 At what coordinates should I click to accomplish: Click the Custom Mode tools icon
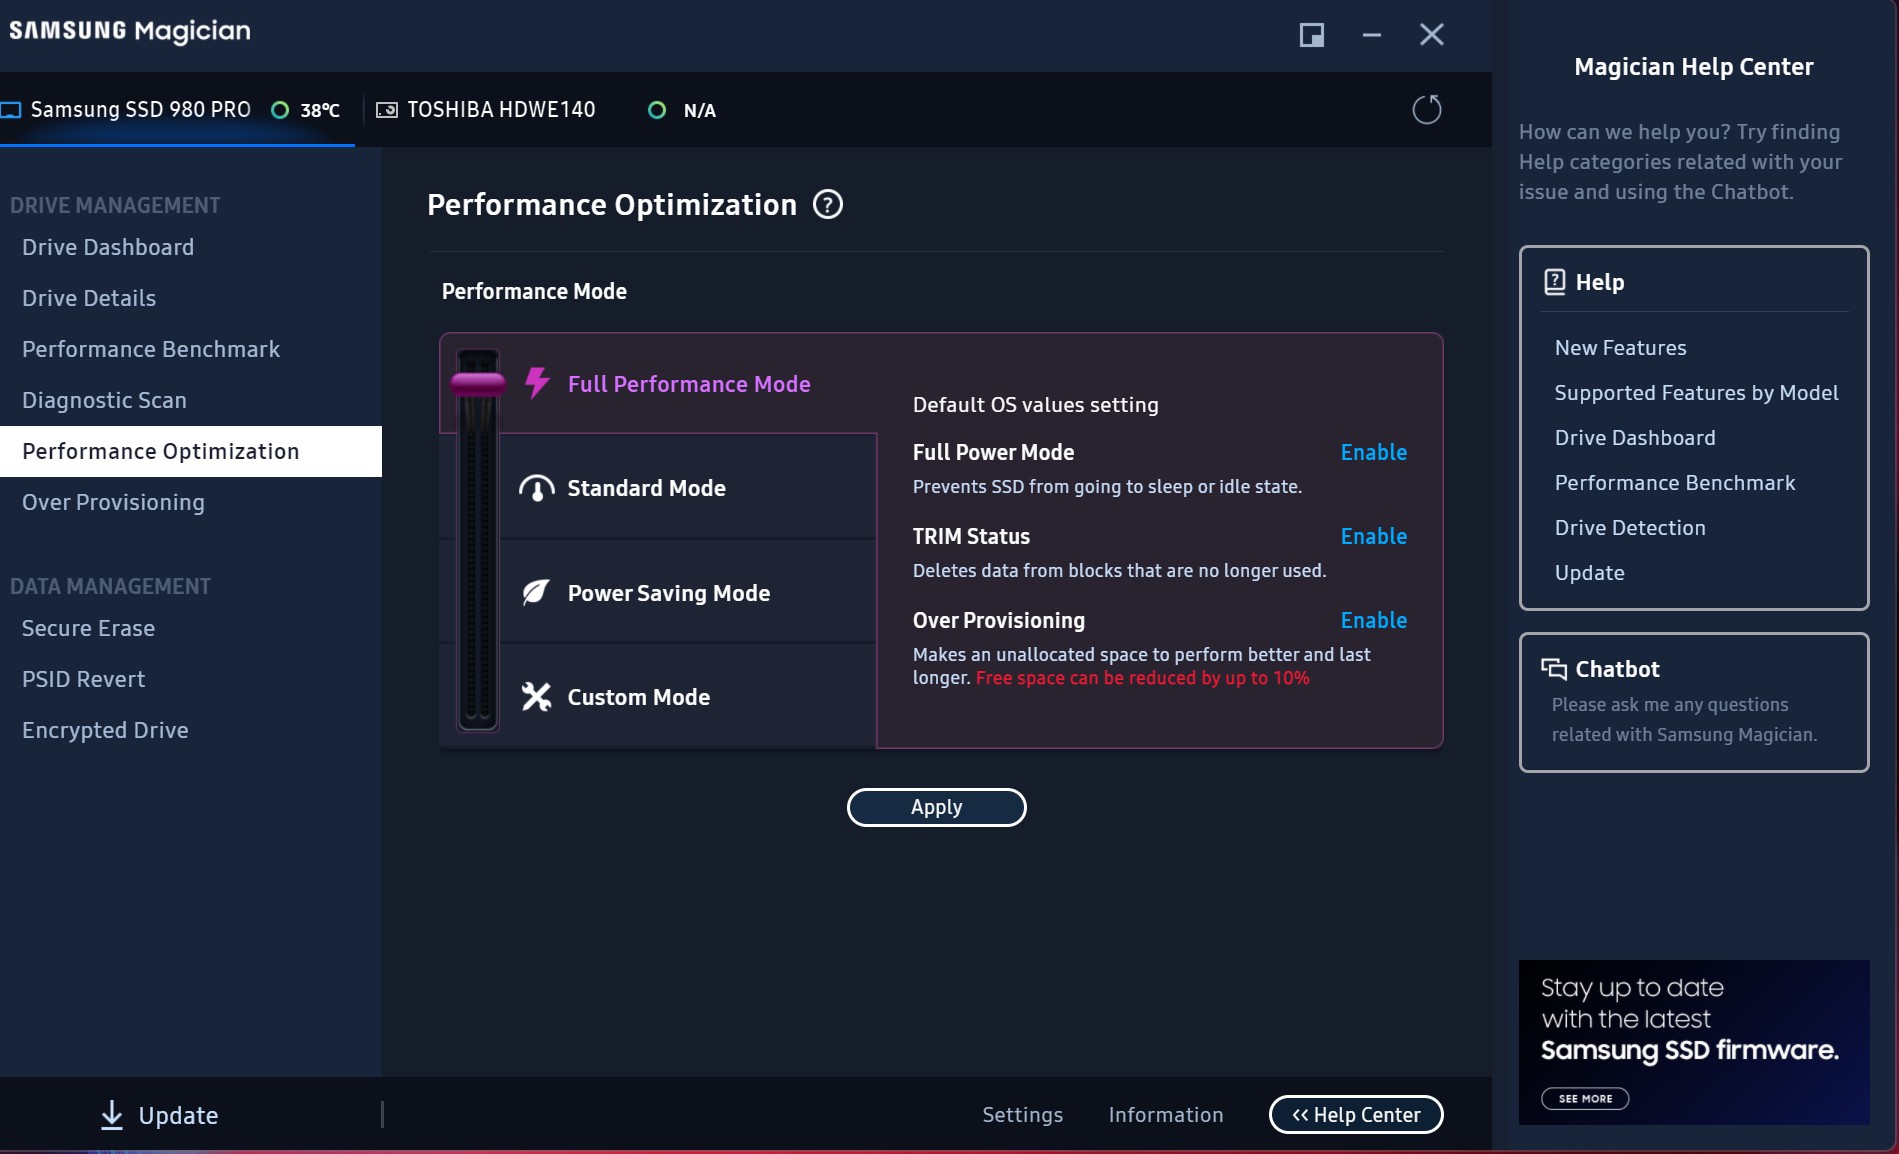pyautogui.click(x=536, y=697)
